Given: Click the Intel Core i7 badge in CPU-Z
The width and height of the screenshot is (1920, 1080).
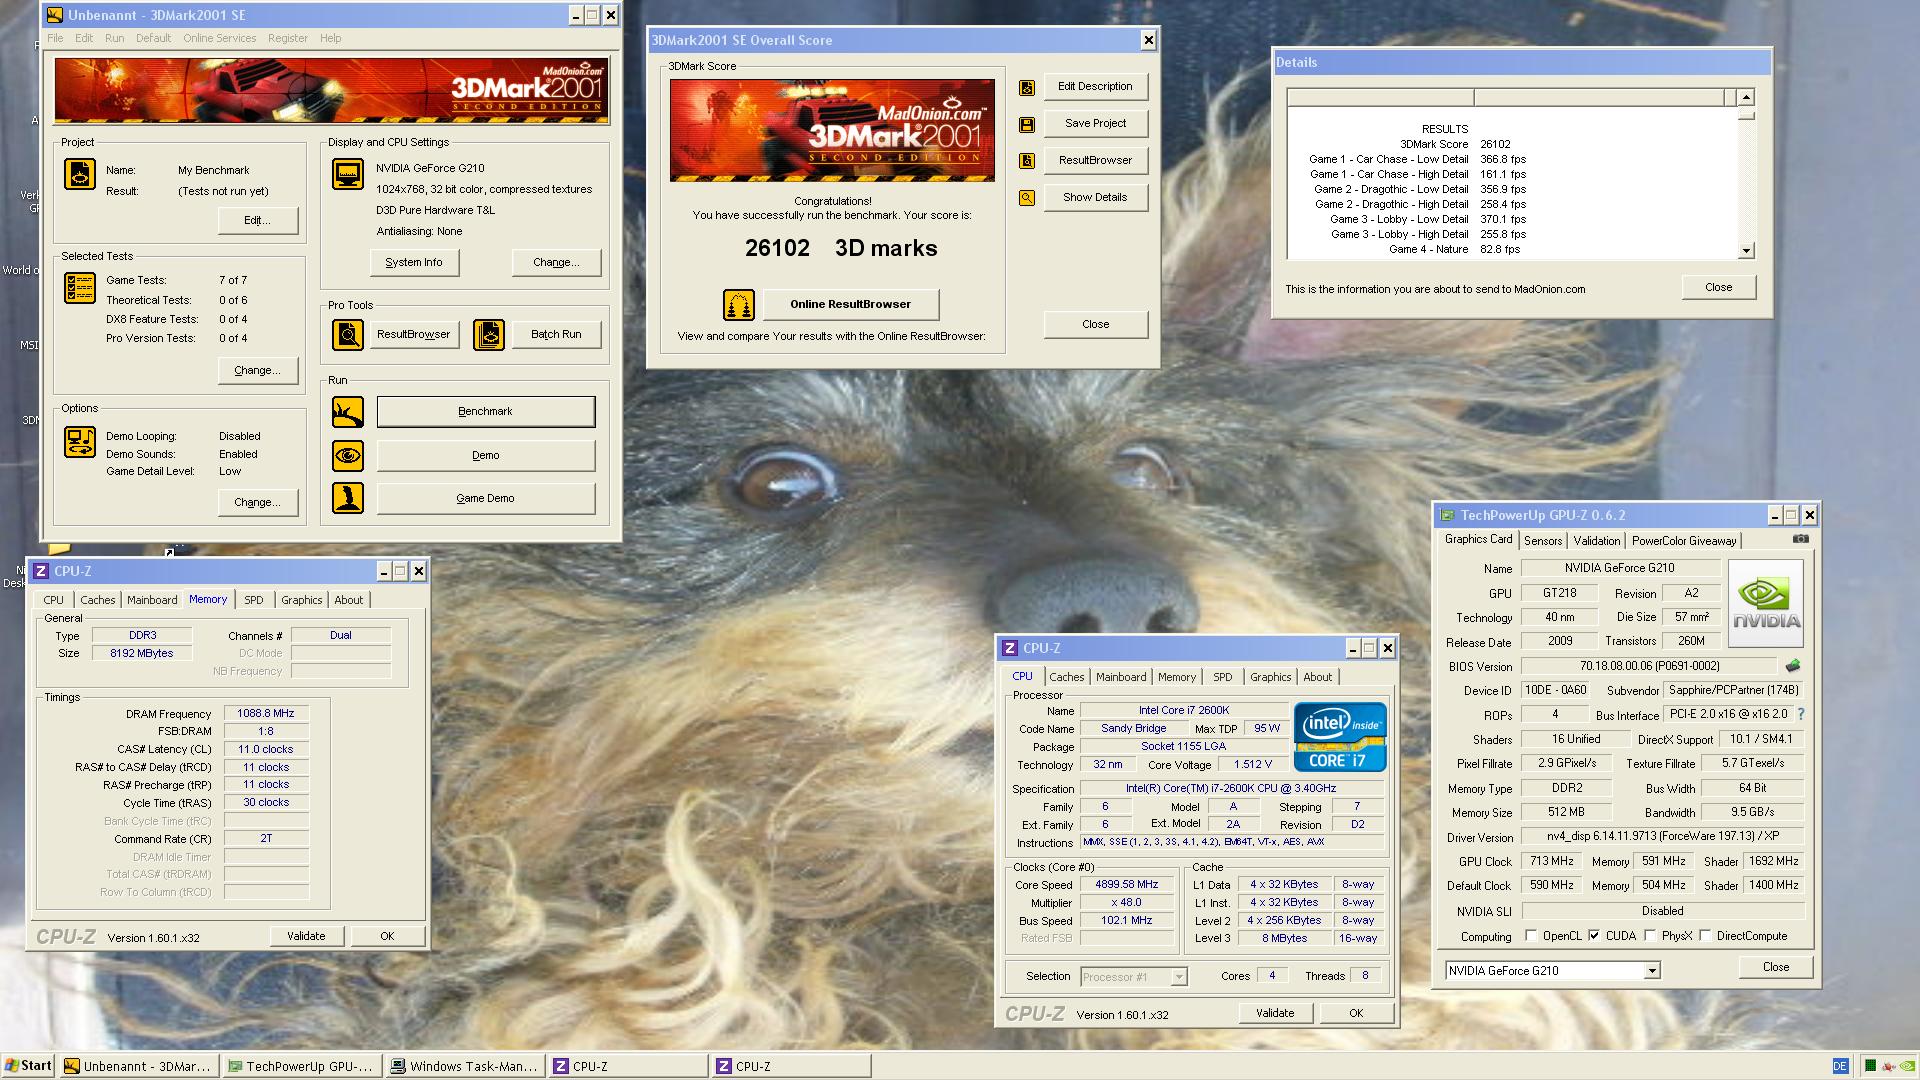Looking at the screenshot, I should point(1340,737).
